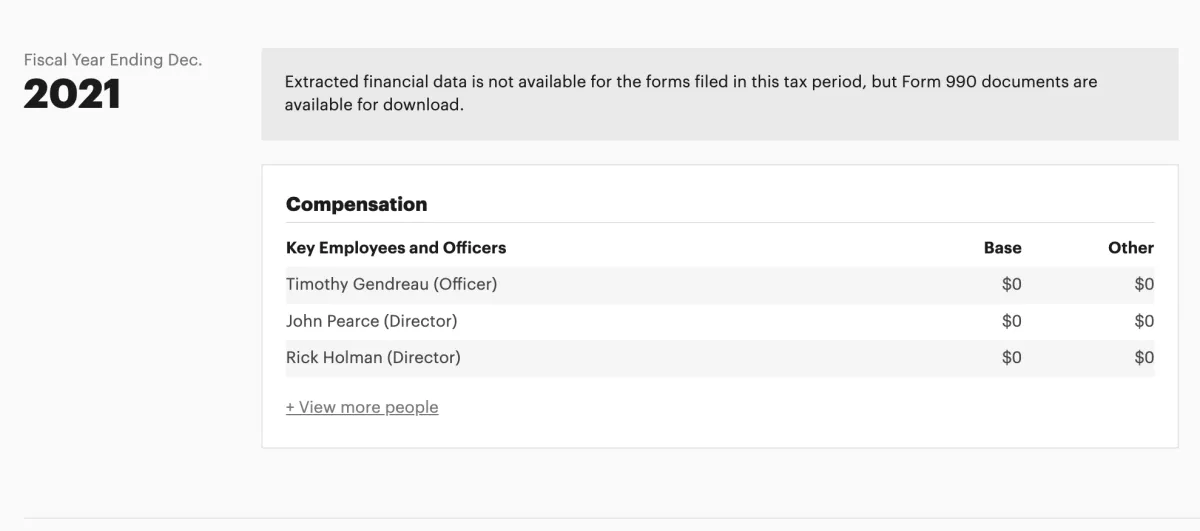Click the Base column header
The image size is (1200, 531).
pyautogui.click(x=1002, y=248)
